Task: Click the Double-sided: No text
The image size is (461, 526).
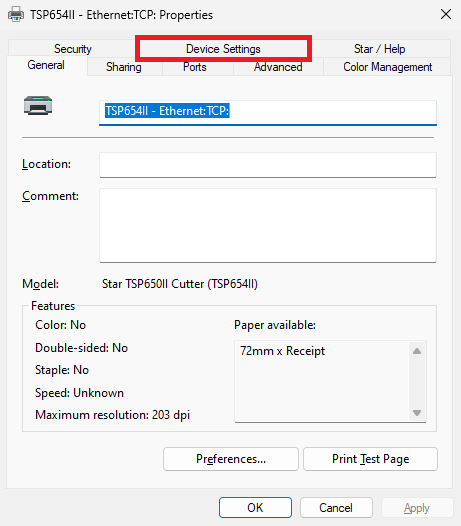Action: click(82, 348)
